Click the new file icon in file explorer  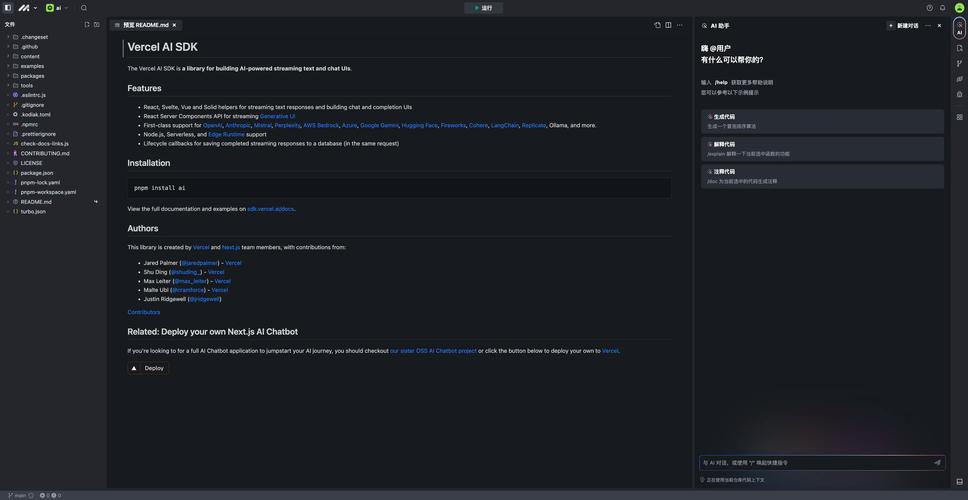pos(86,25)
